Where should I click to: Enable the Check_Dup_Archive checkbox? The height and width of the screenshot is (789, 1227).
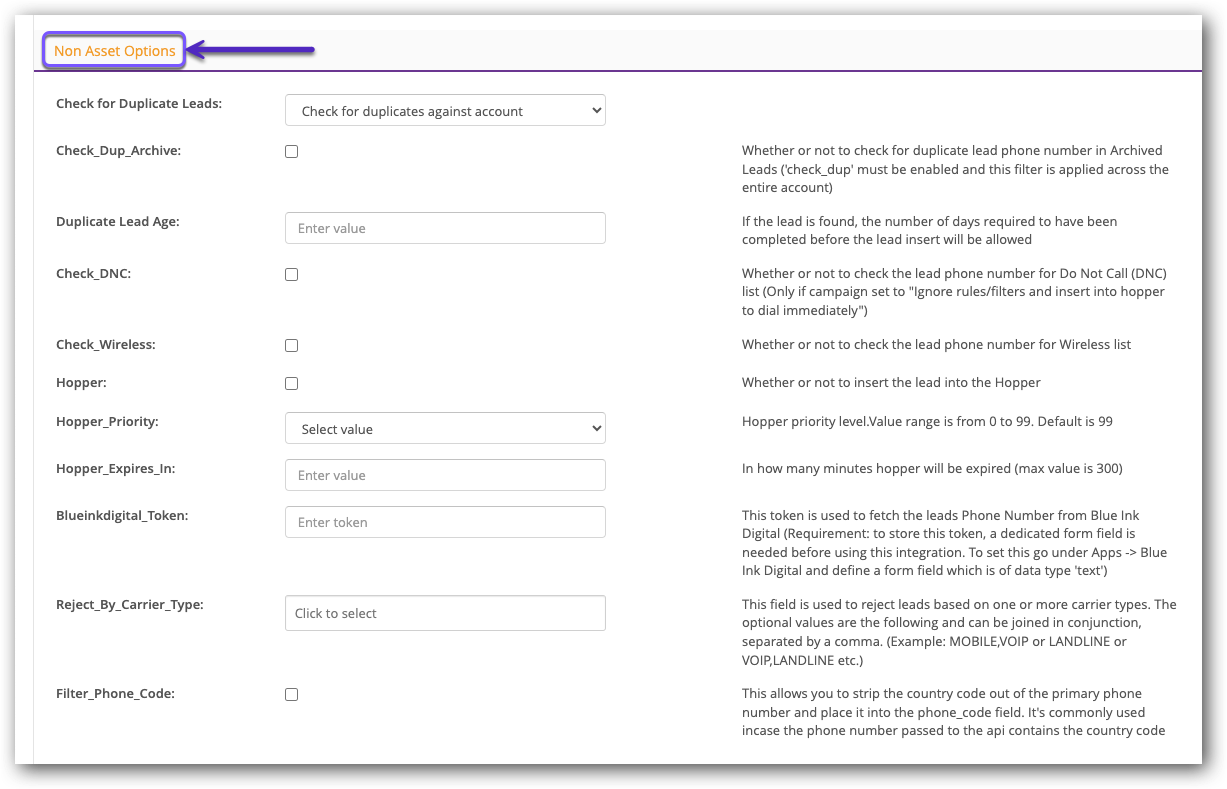click(291, 151)
